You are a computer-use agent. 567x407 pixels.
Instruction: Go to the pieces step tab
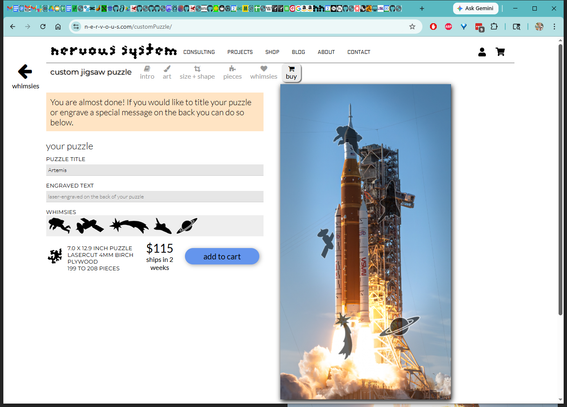232,73
